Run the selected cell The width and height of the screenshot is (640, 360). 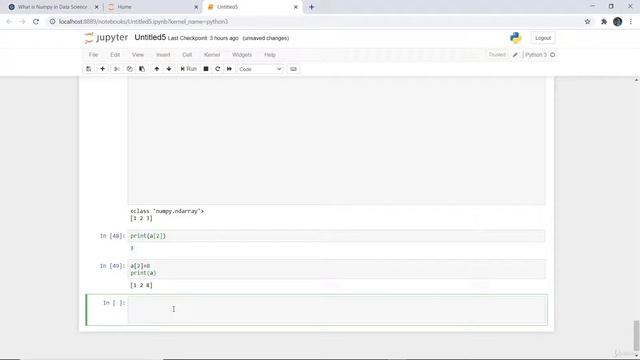click(189, 69)
